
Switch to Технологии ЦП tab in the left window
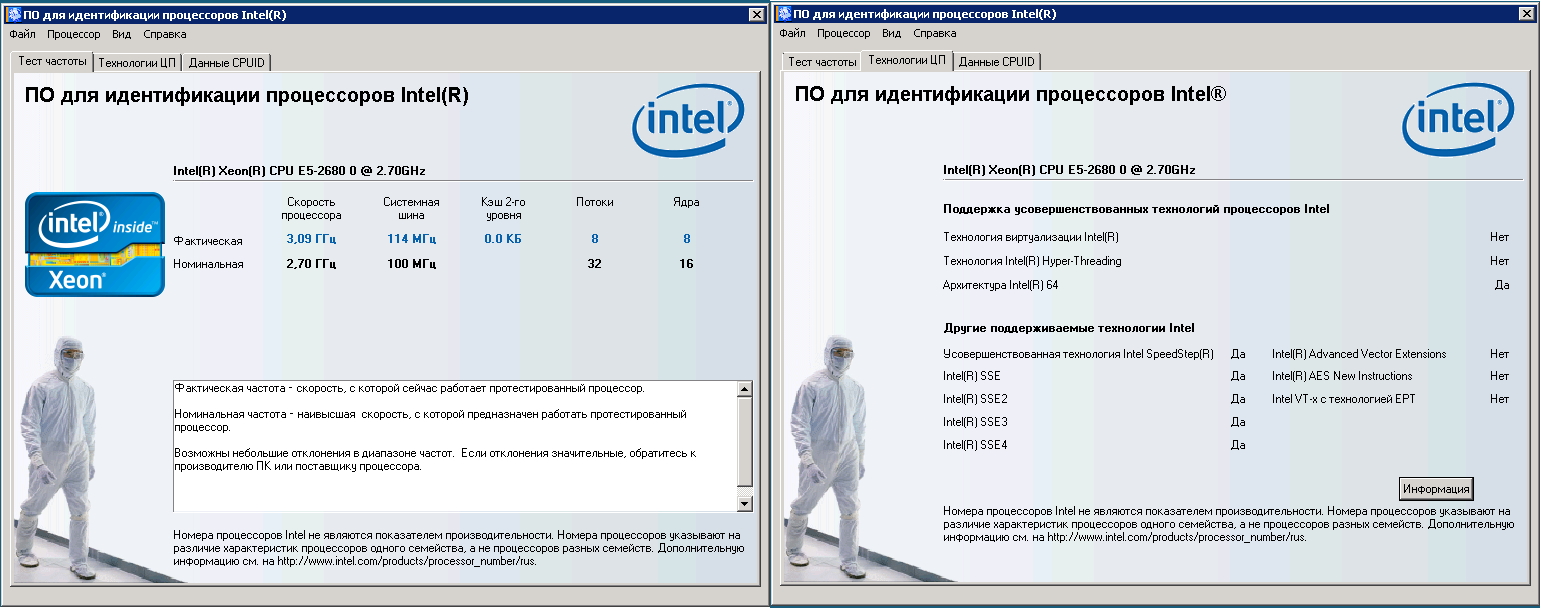pyautogui.click(x=136, y=62)
